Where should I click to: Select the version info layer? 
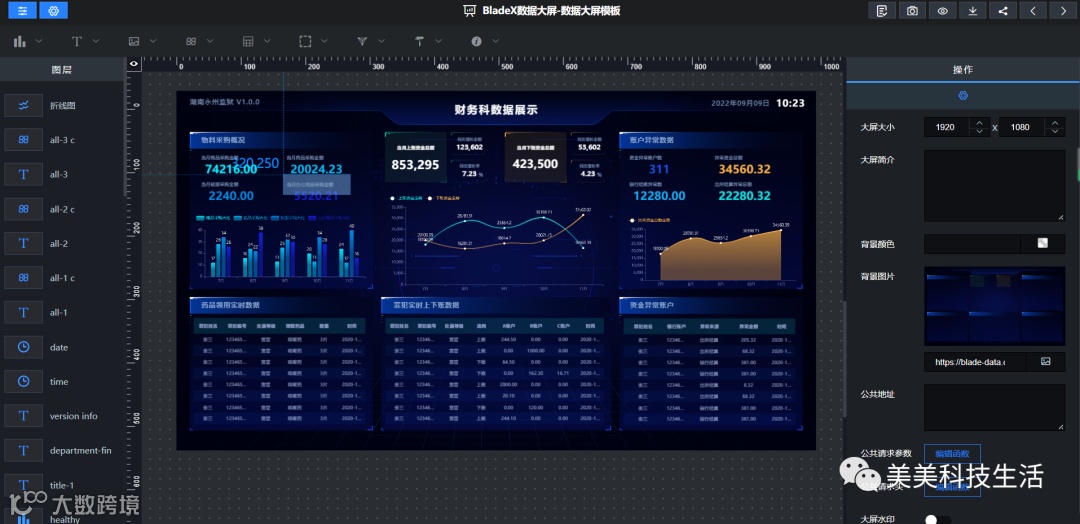click(x=62, y=416)
